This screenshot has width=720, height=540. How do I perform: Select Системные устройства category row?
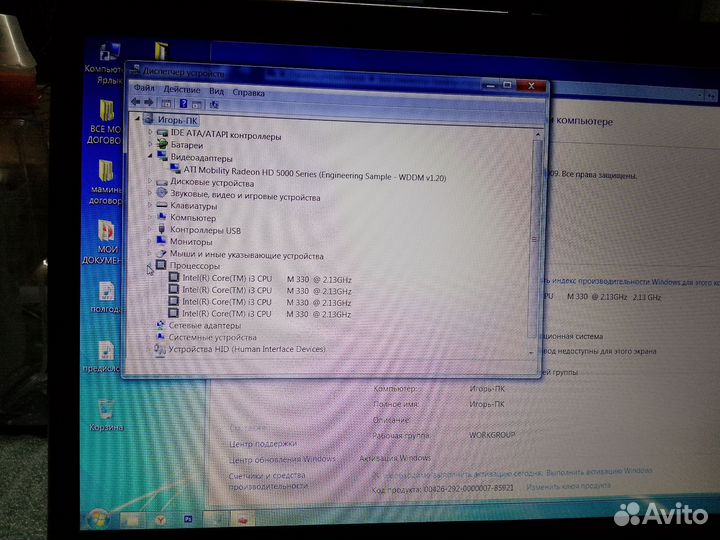pyautogui.click(x=212, y=337)
